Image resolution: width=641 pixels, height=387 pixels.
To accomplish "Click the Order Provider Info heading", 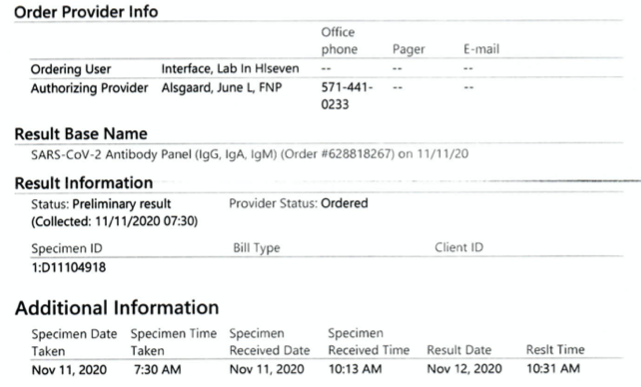I will pos(86,12).
